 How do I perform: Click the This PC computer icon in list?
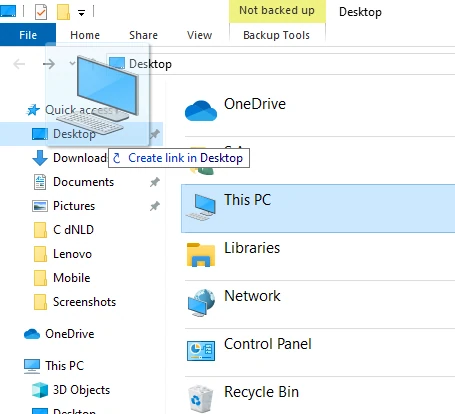[x=201, y=207]
